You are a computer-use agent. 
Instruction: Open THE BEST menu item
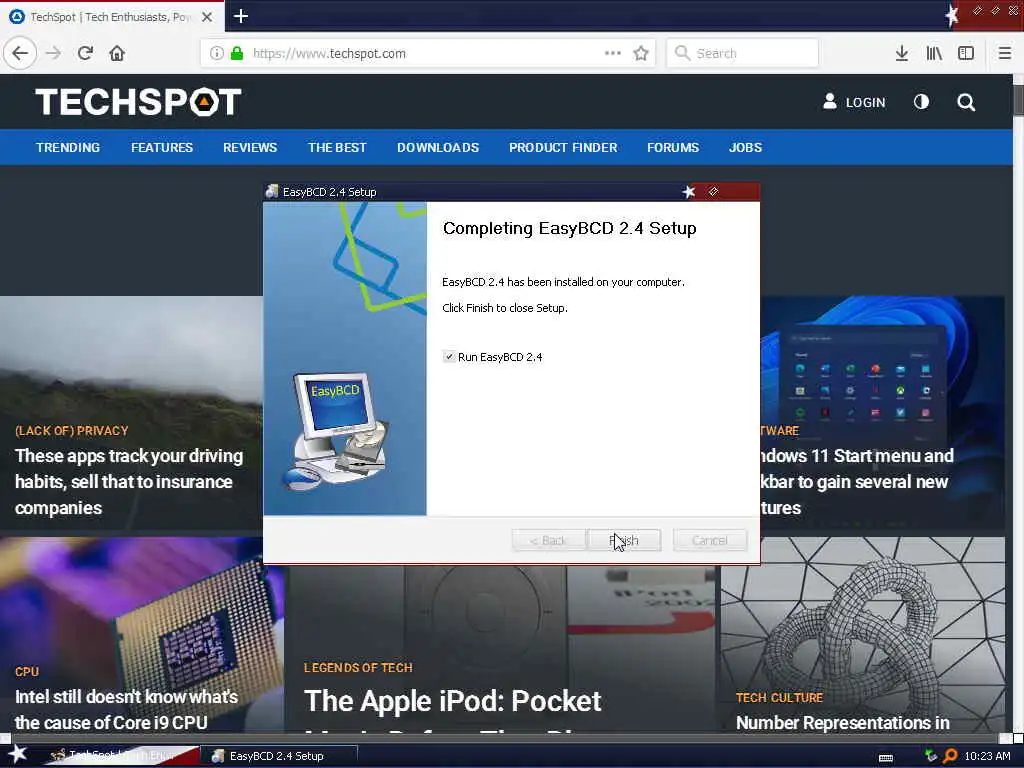click(x=337, y=148)
